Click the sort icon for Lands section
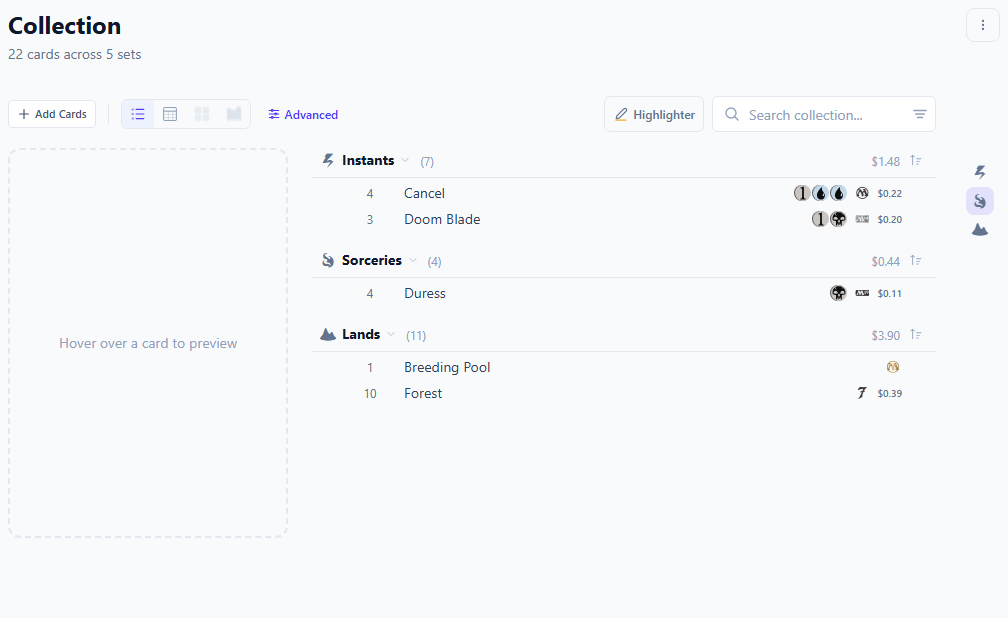Screen dimensions: 1008x618 [916, 335]
